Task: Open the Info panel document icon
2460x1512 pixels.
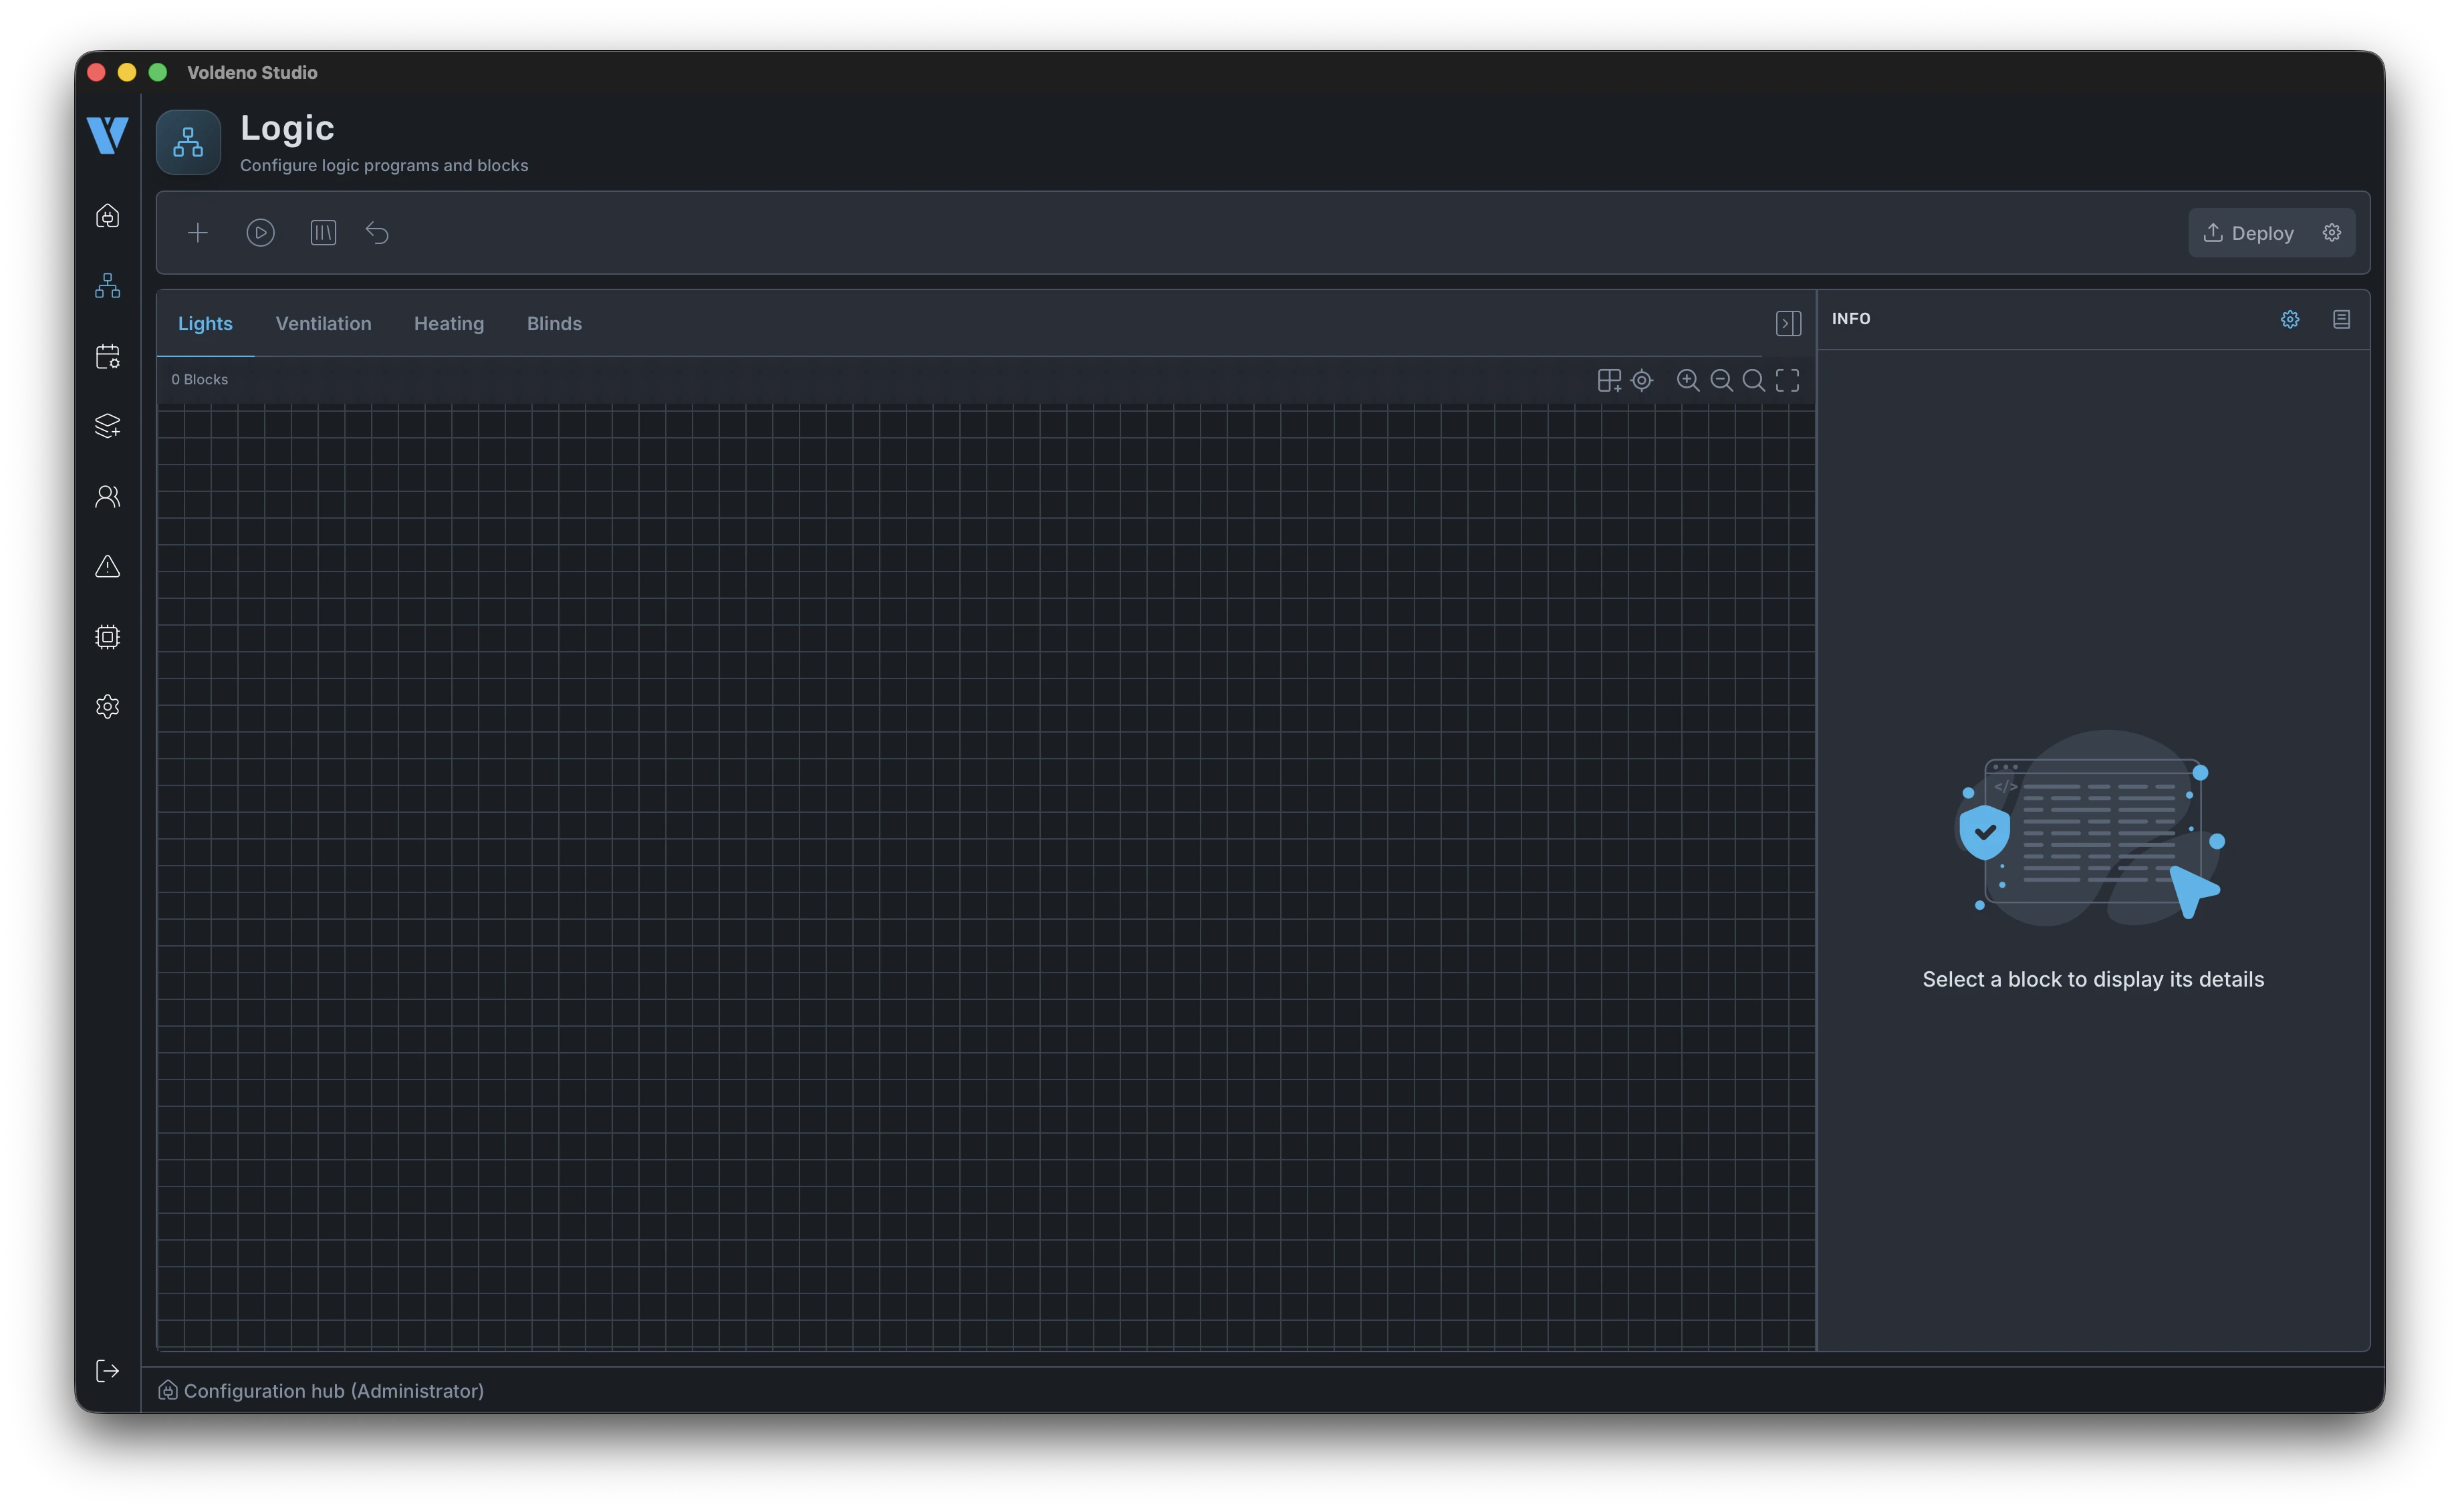Action: pyautogui.click(x=2342, y=319)
